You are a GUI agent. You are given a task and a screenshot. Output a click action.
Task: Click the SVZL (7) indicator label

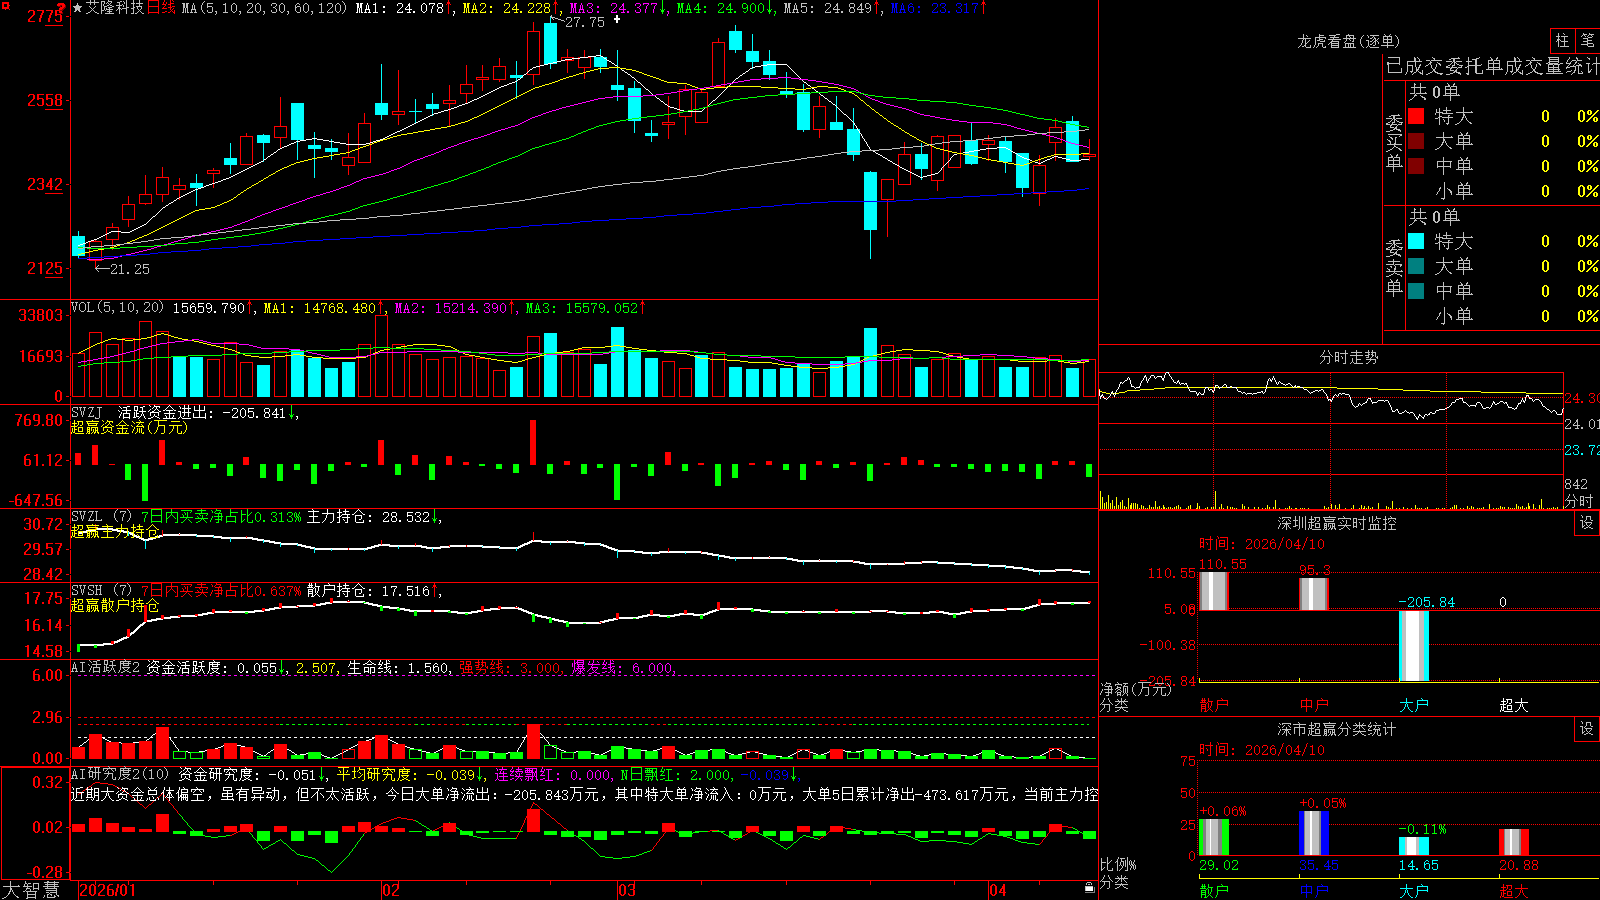point(101,517)
